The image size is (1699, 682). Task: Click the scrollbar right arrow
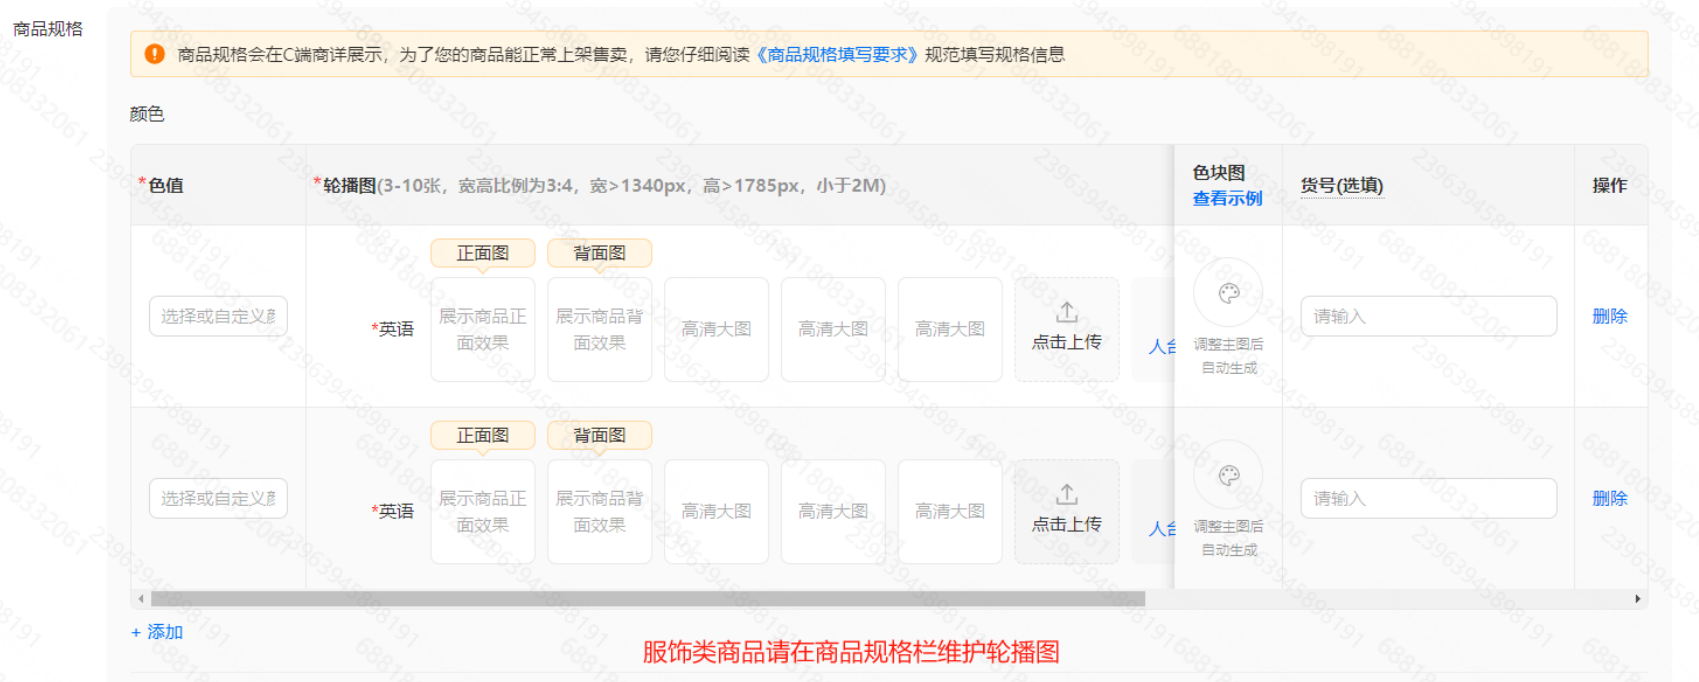tap(1637, 598)
